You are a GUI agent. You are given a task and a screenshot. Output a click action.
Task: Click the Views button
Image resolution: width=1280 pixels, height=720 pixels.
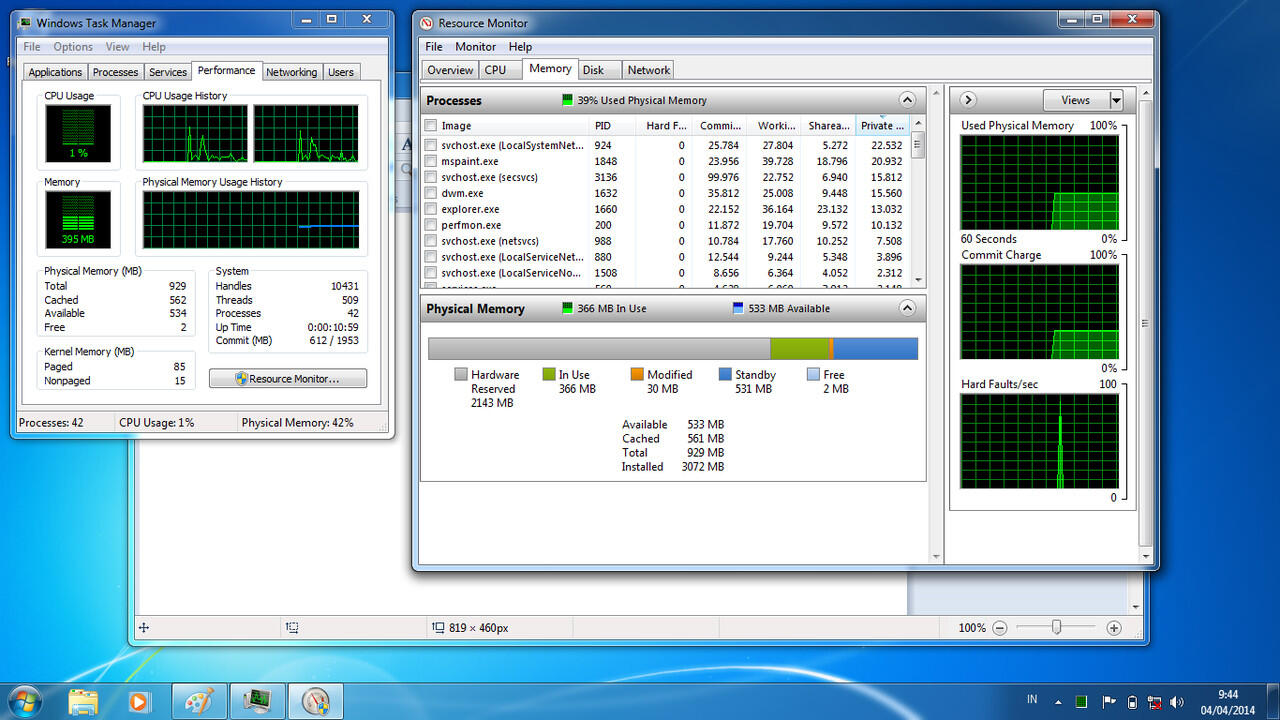(x=1076, y=100)
